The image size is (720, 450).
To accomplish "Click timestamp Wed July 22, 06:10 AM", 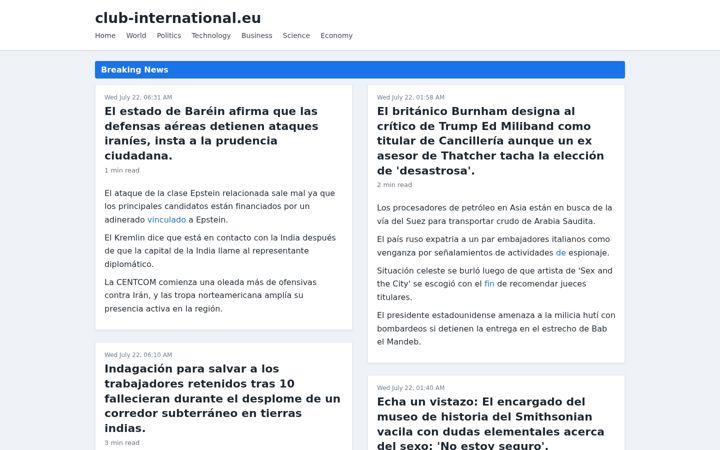I will pyautogui.click(x=138, y=355).
